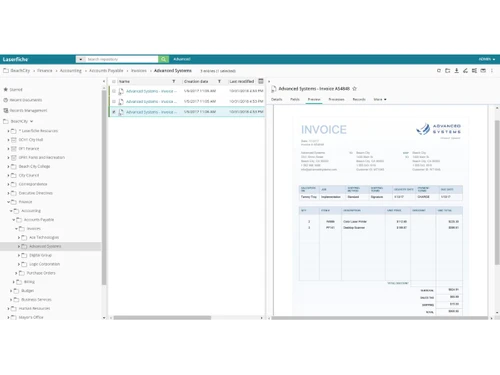This screenshot has width=500, height=375.
Task: Click document icon in preview title
Action: (x=274, y=89)
